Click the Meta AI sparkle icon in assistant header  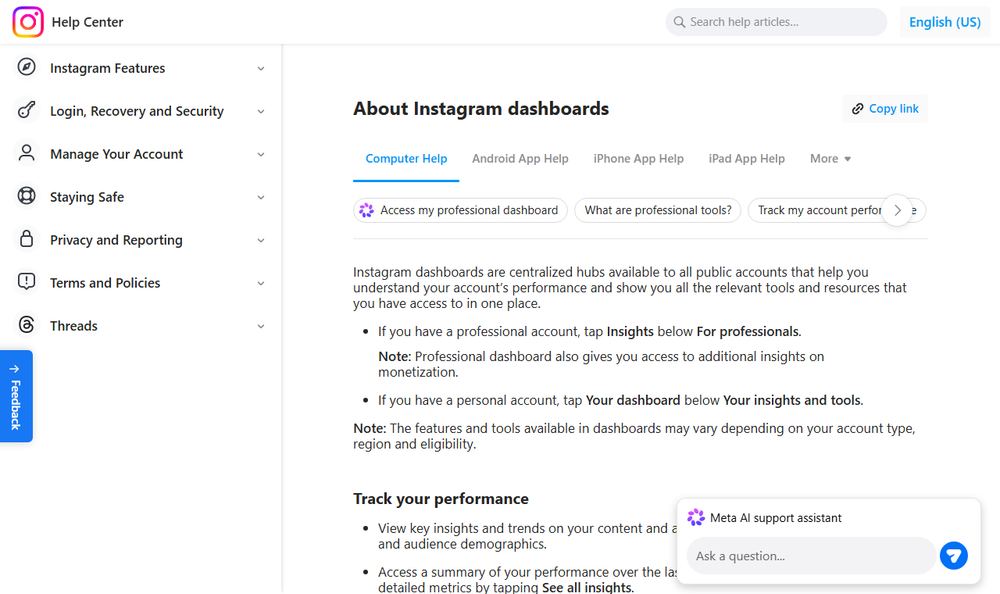click(696, 517)
